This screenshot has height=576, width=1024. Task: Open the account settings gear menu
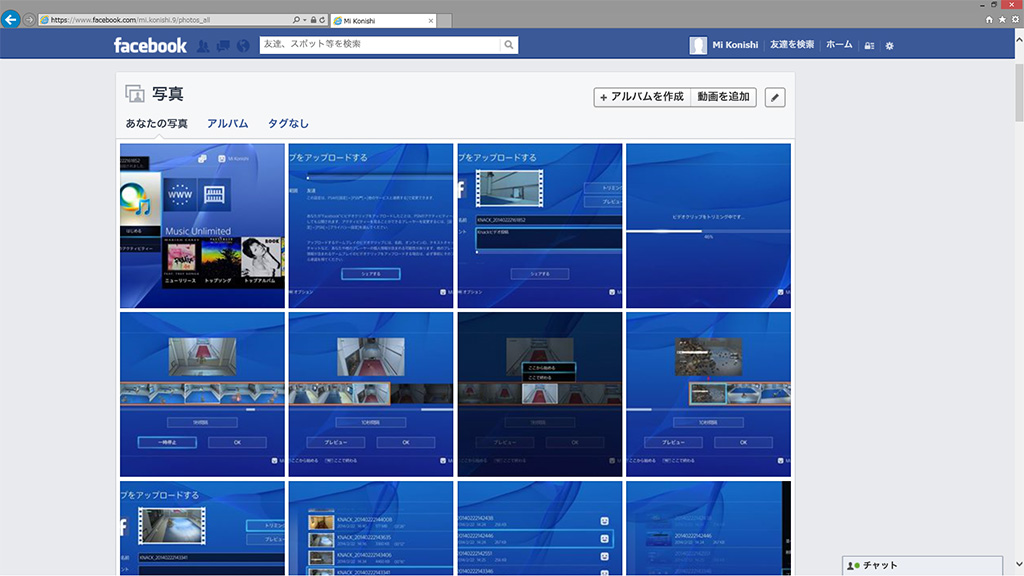point(890,45)
